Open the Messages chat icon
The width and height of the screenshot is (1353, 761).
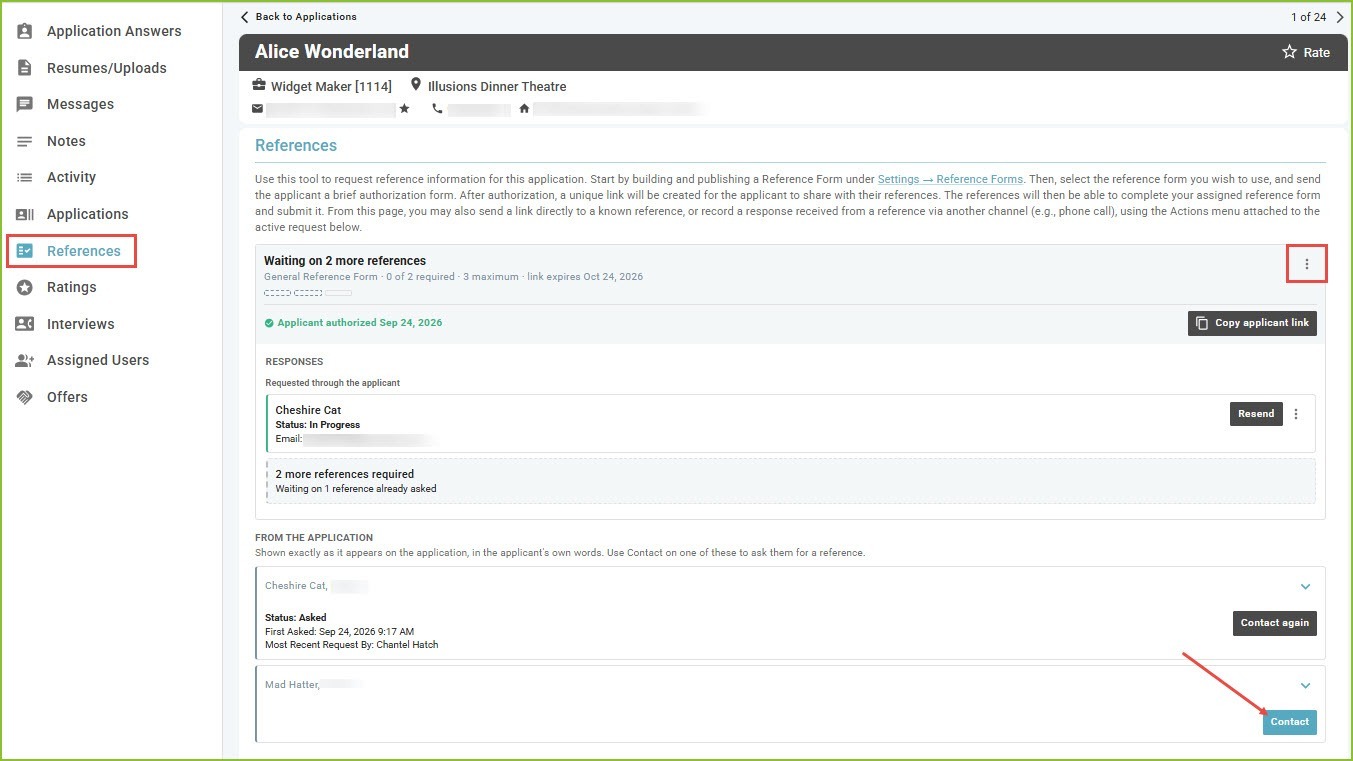(25, 104)
